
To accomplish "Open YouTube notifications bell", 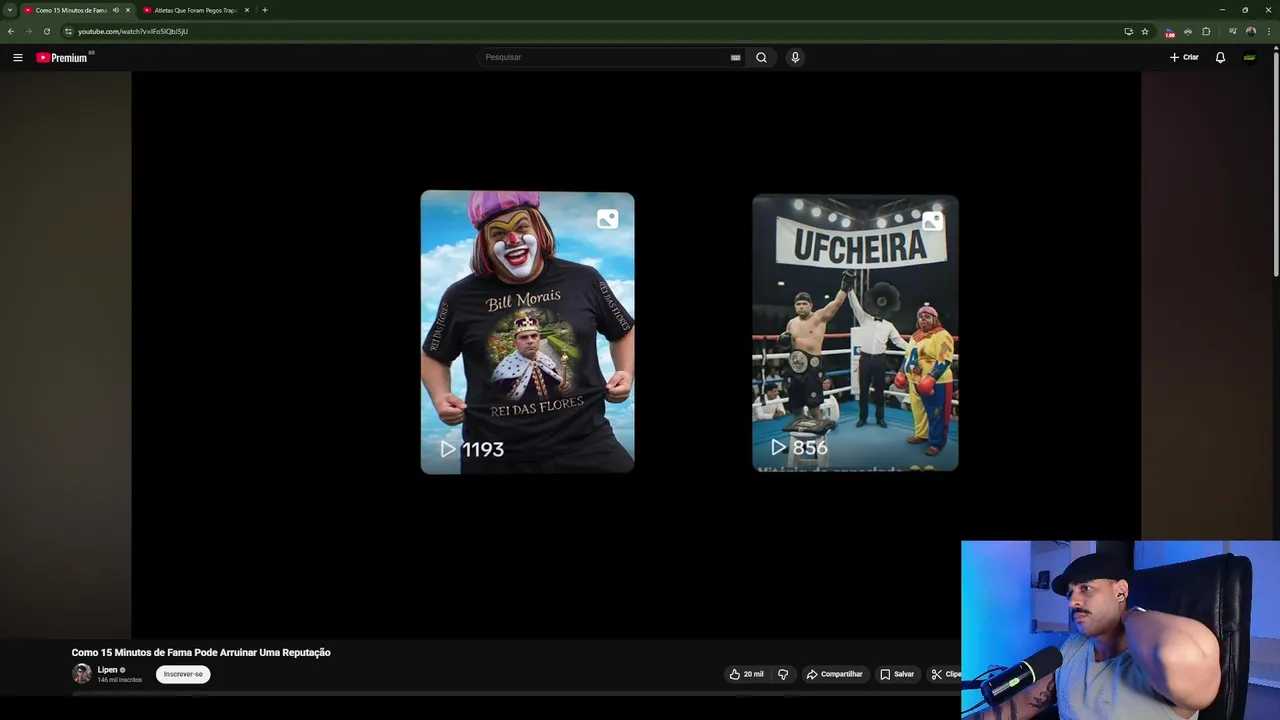I will tap(1220, 57).
